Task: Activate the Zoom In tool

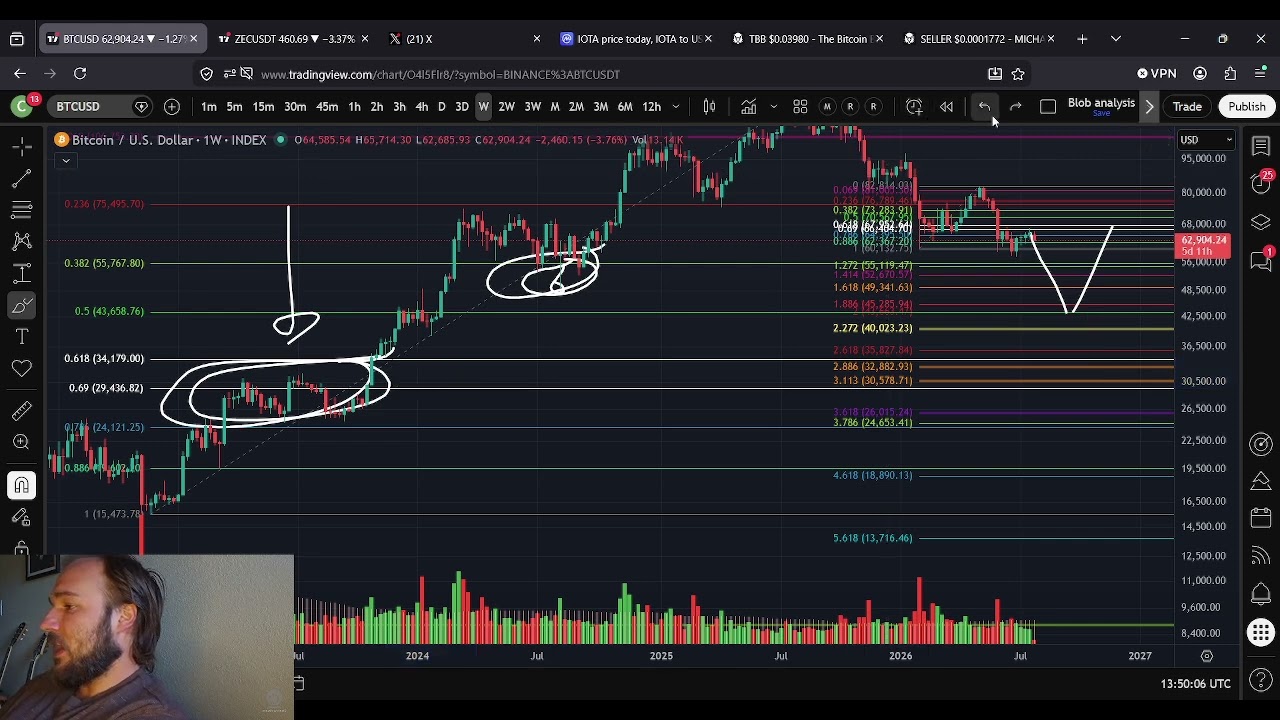Action: click(21, 442)
